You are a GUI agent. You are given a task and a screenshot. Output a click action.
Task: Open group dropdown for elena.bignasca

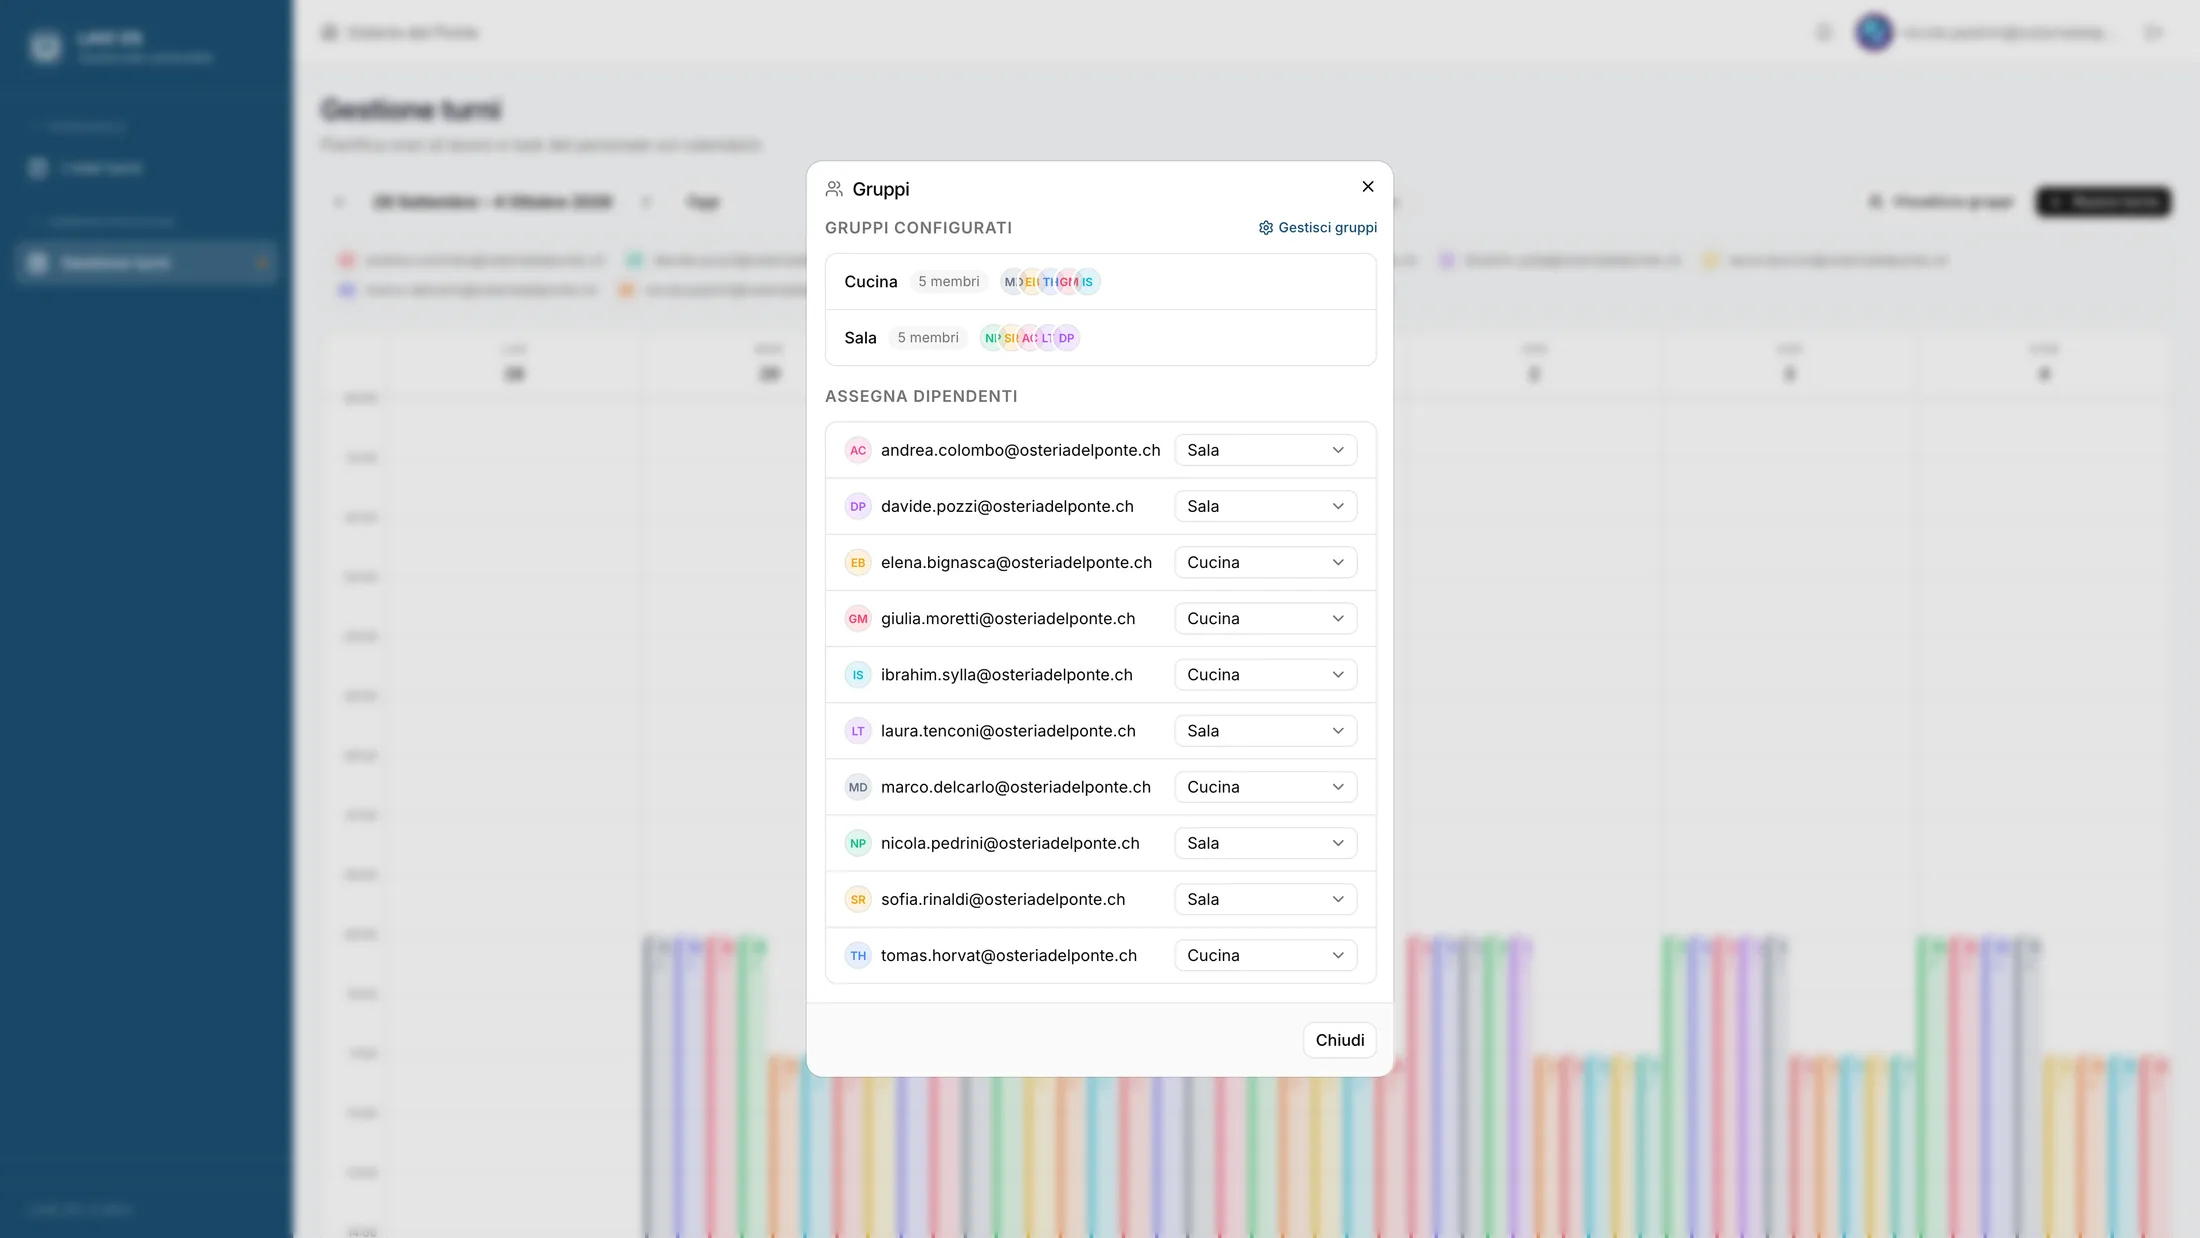pyautogui.click(x=1265, y=562)
